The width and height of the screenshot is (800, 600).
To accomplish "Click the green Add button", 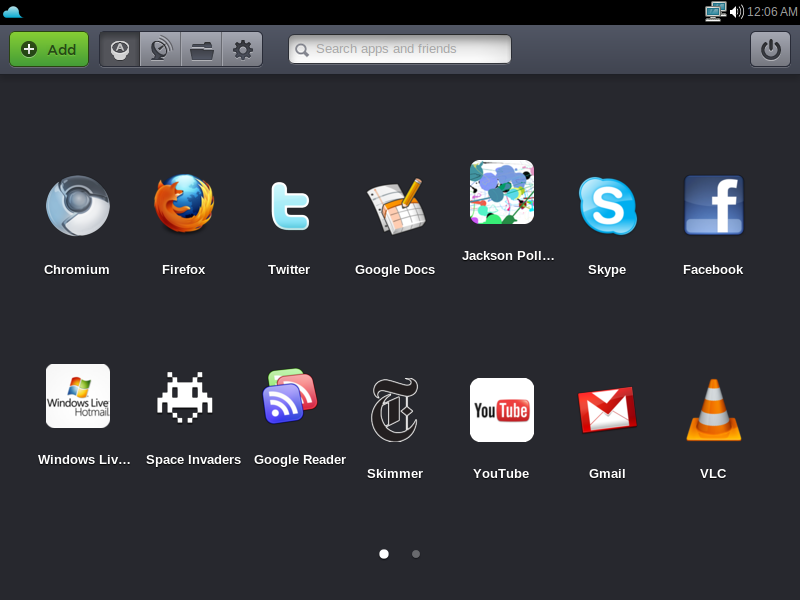I will tap(49, 49).
